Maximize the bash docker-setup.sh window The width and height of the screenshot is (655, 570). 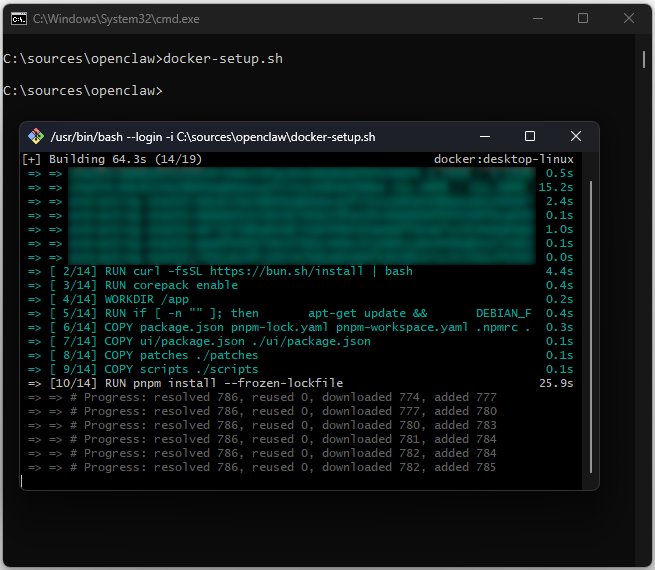530,137
